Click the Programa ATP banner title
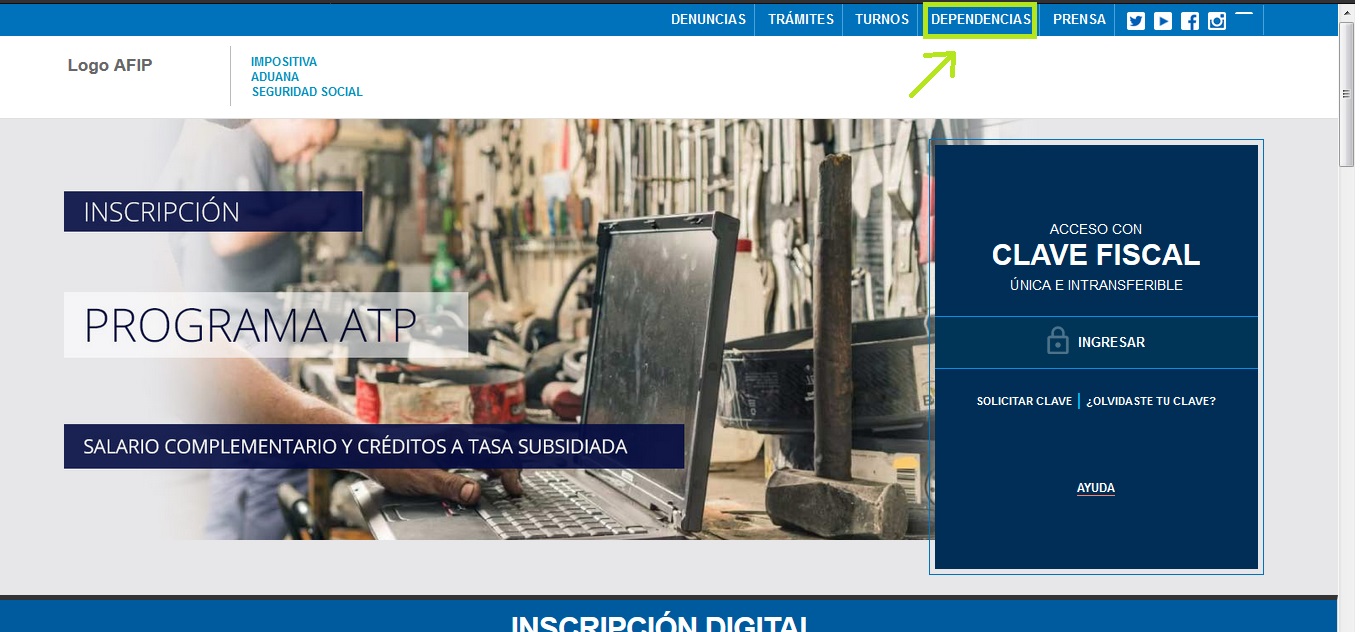 click(x=251, y=326)
